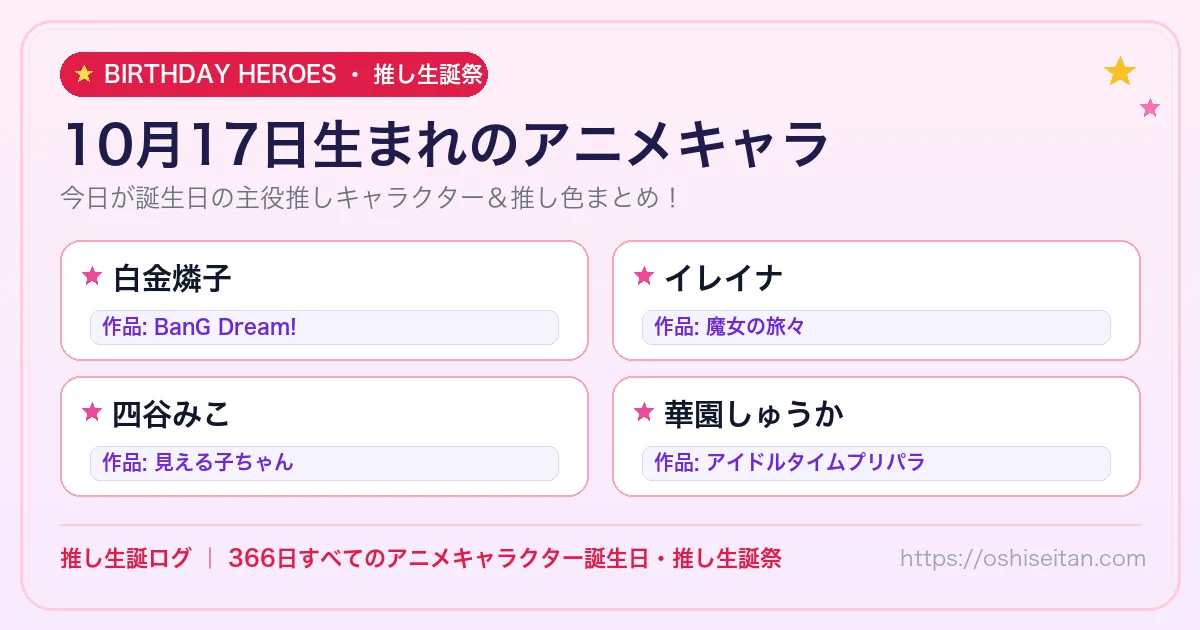Click the yellow star in BIRTHDAY HEROES badge
1200x630 pixels.
coord(84,74)
